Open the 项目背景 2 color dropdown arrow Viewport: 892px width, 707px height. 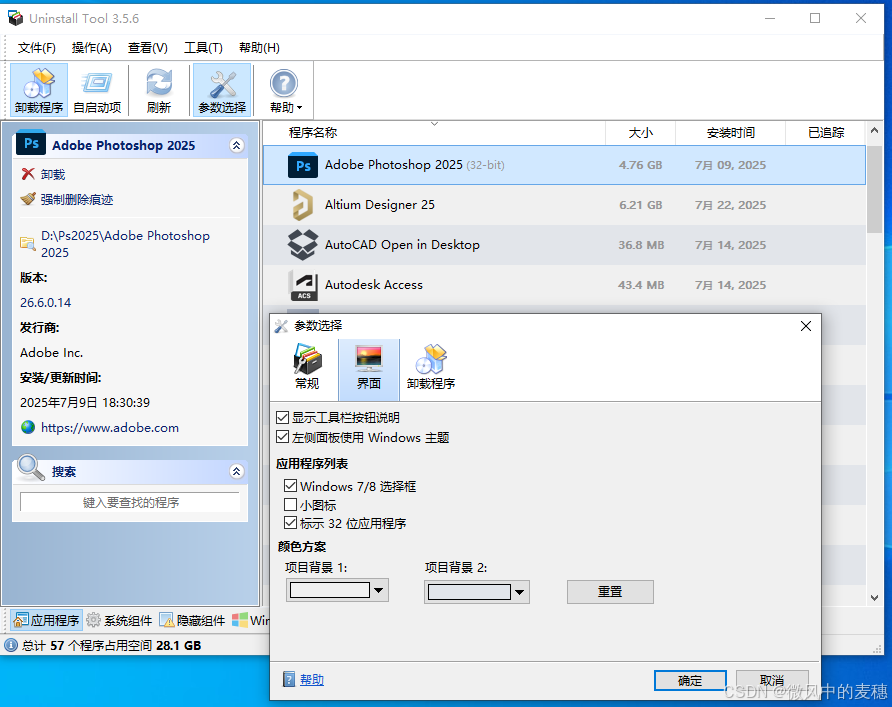(519, 592)
